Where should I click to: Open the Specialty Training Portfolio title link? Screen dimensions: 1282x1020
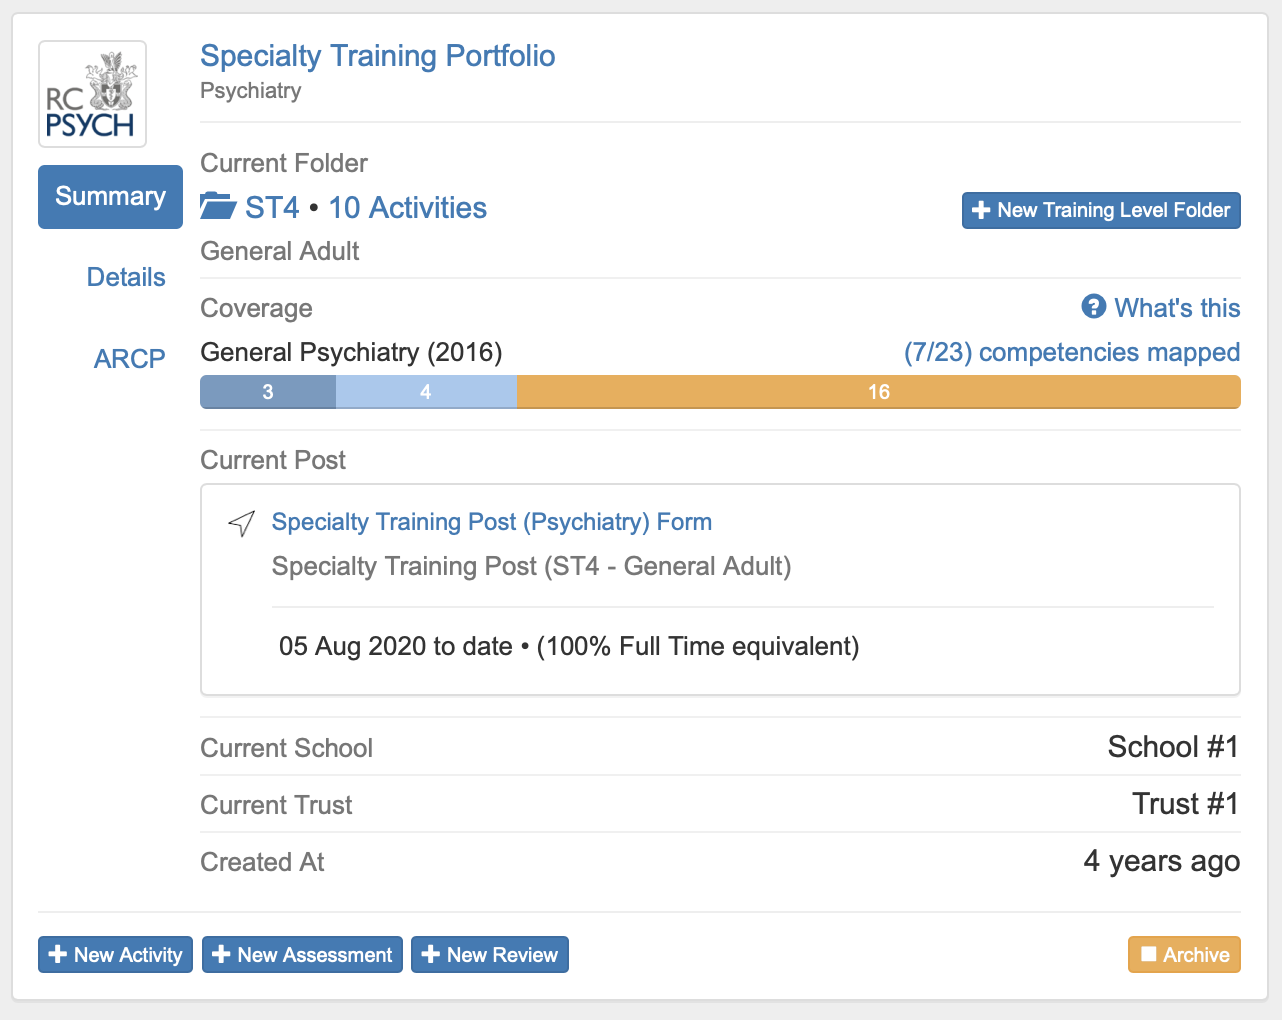(x=377, y=56)
